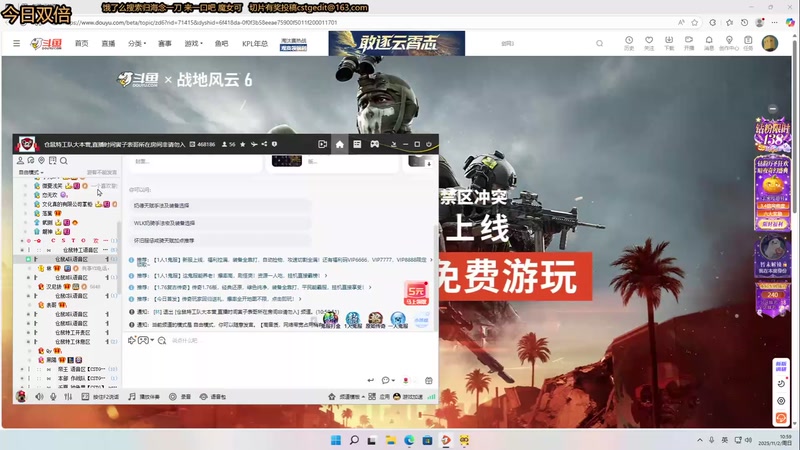Click the airplane icon in chat window header
The height and width of the screenshot is (450, 800).
pos(254,144)
